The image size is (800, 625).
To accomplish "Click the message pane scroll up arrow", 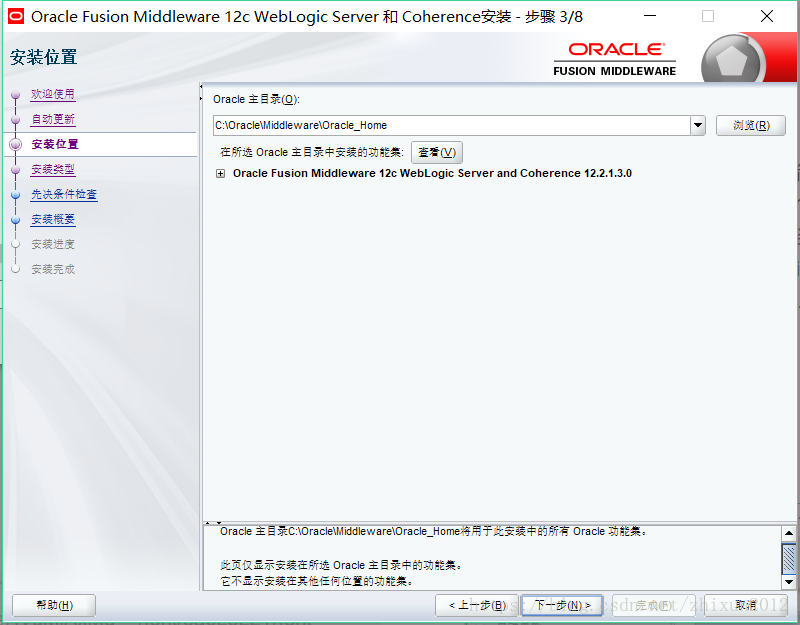I will coord(789,533).
